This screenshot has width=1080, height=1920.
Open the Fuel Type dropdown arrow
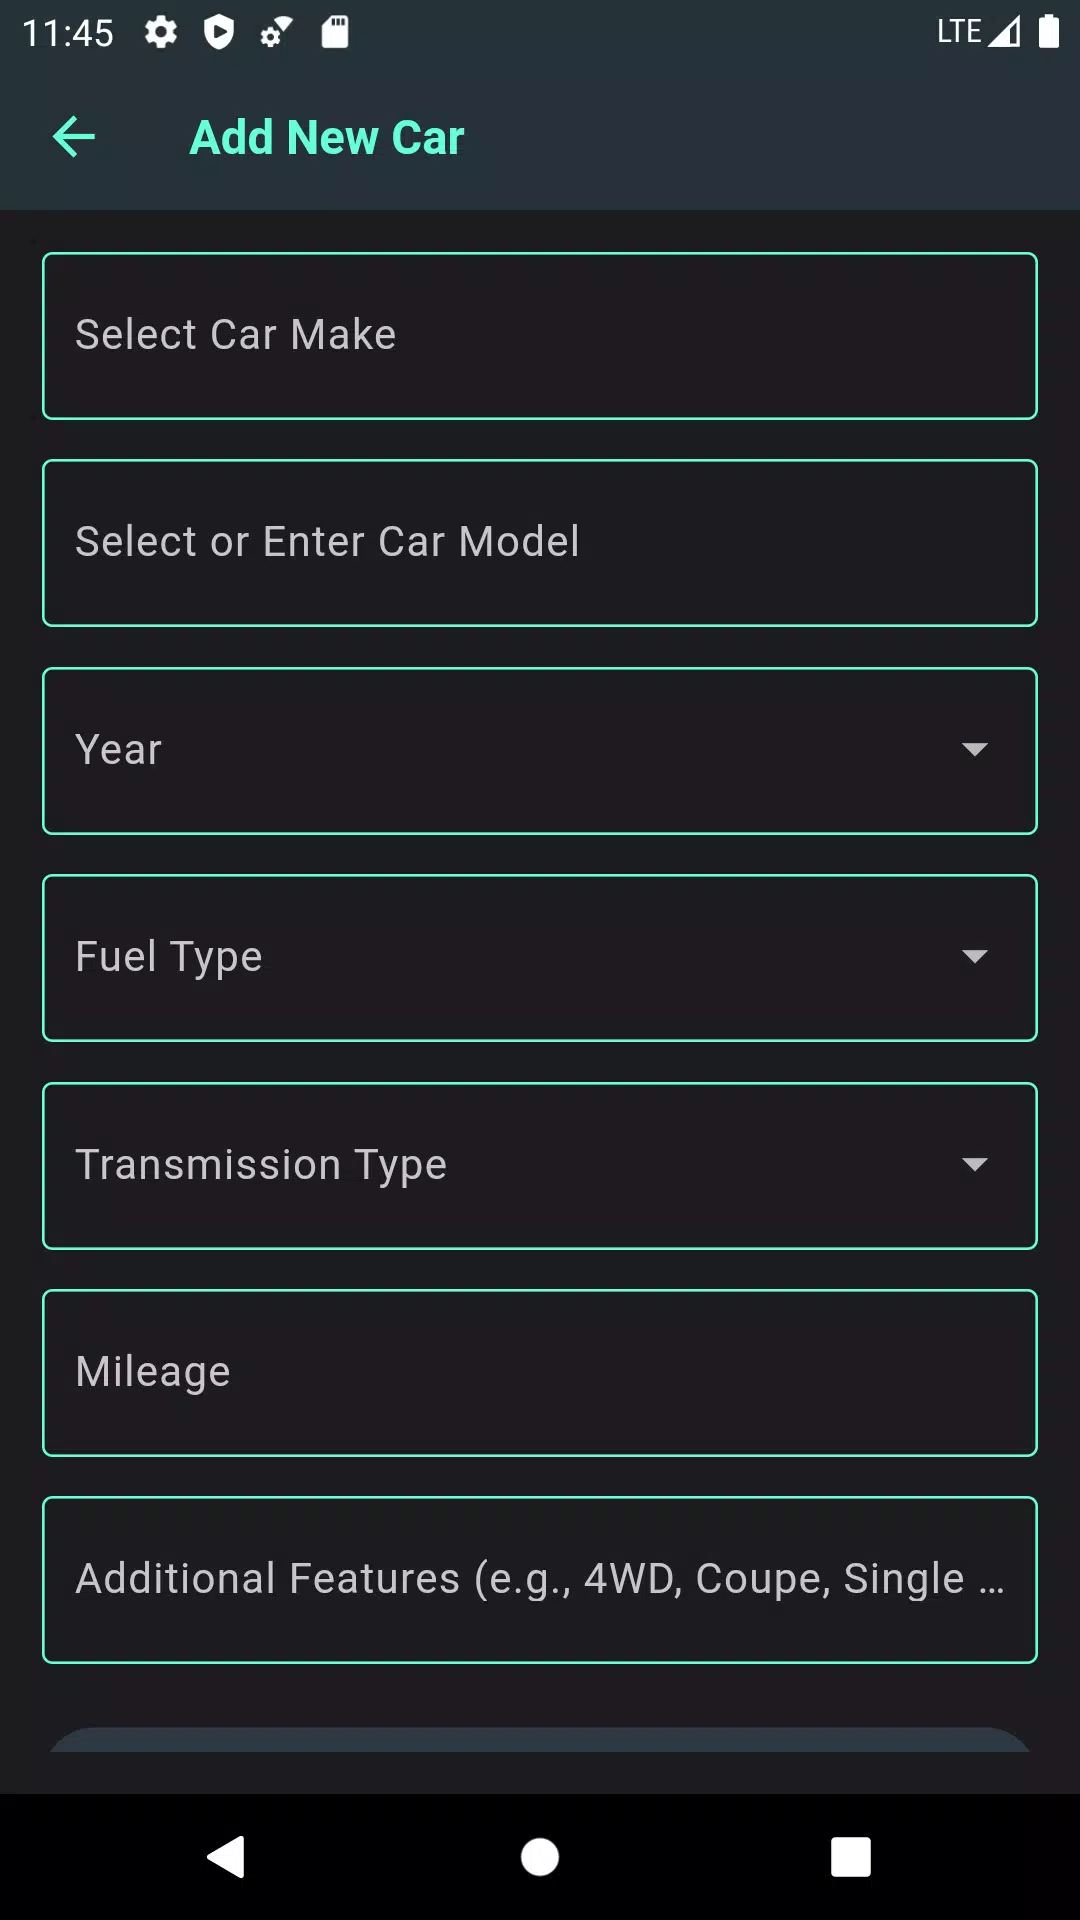(974, 957)
